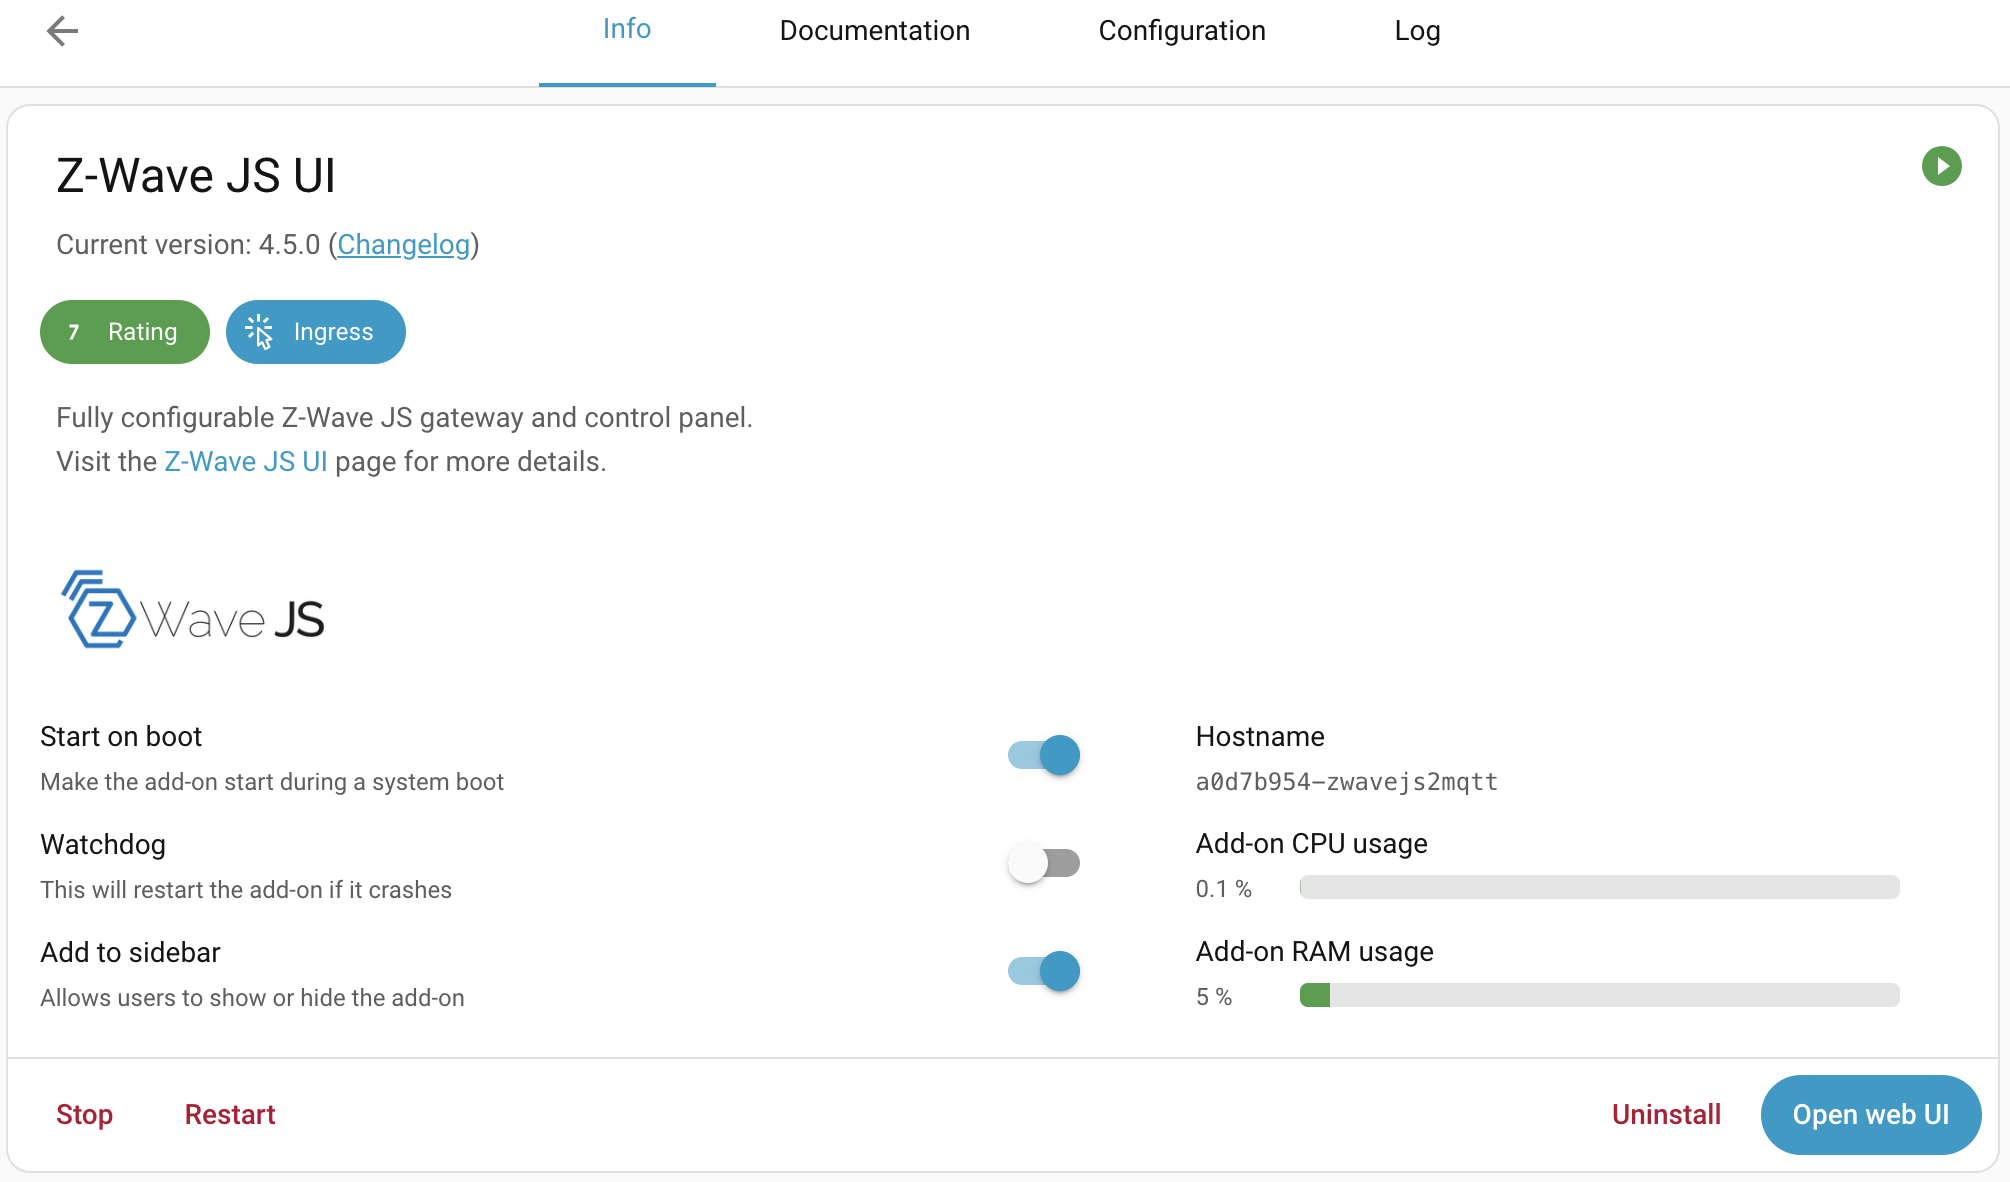This screenshot has height=1182, width=2010.
Task: Open the Changelog link
Action: (403, 245)
